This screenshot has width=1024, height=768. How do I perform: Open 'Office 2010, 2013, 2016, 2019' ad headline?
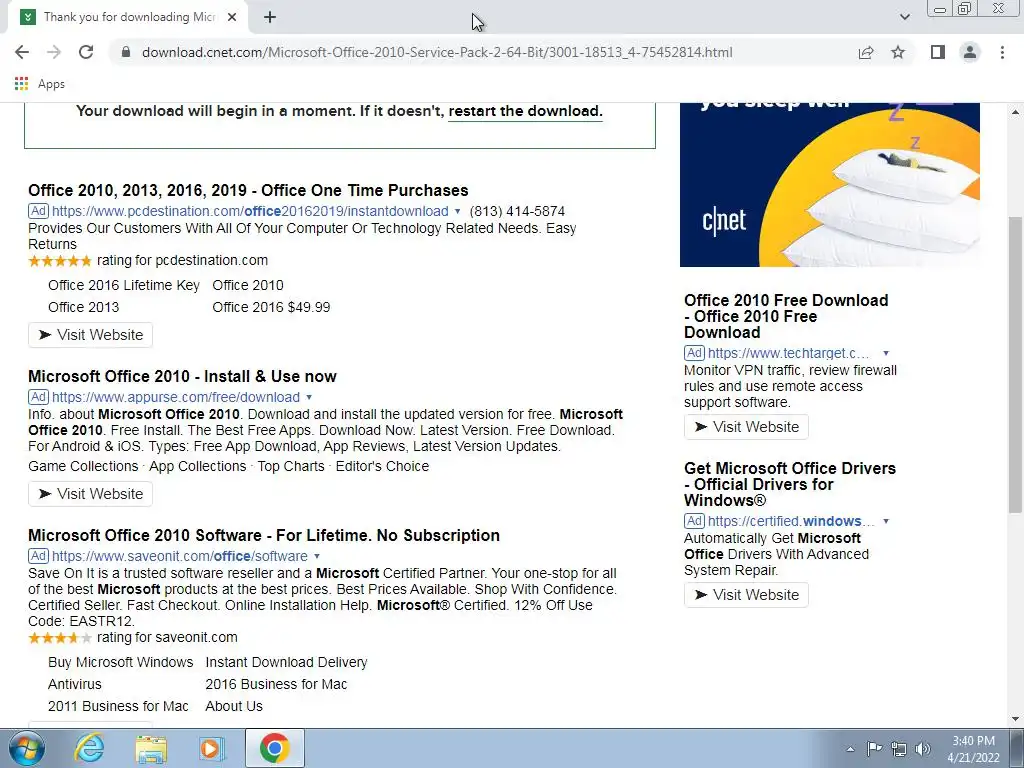tap(248, 190)
